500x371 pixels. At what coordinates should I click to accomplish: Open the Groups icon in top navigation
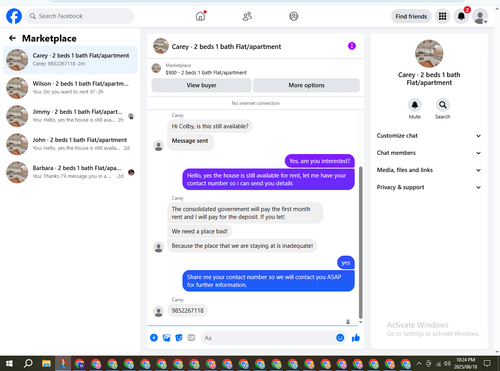point(294,16)
